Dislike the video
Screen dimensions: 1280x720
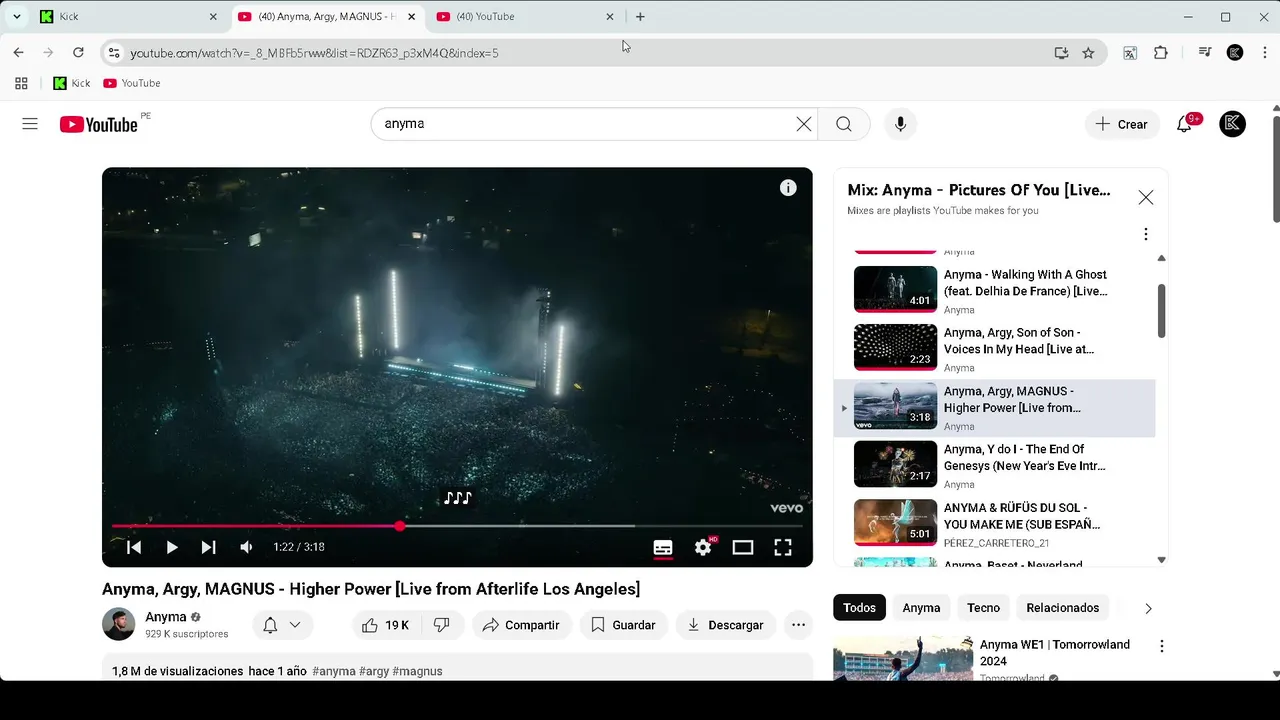(441, 625)
